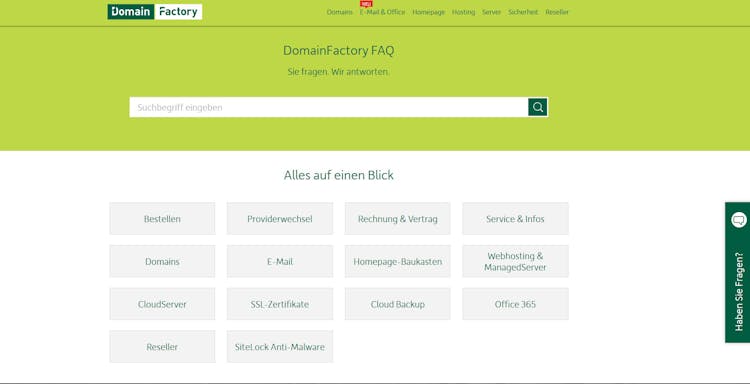Open the Hosting navigation menu
Image resolution: width=750 pixels, height=384 pixels.
463,12
